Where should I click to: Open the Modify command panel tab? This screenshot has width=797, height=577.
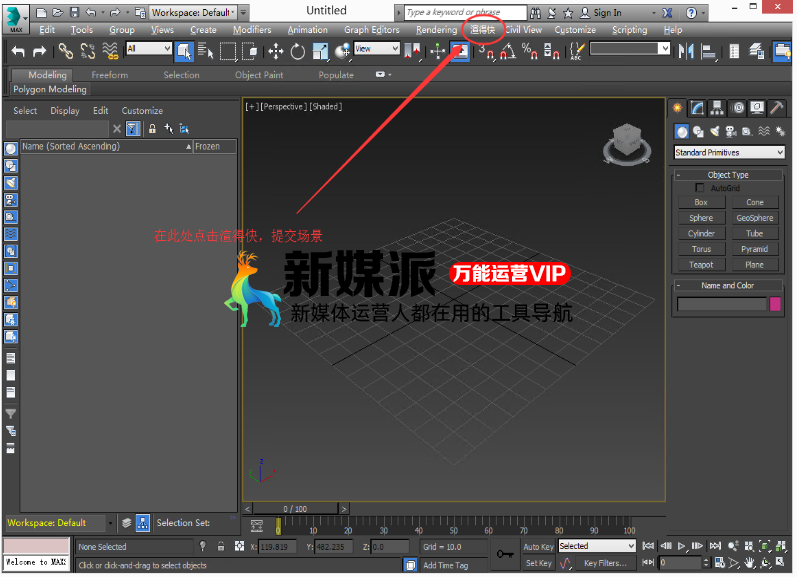697,108
